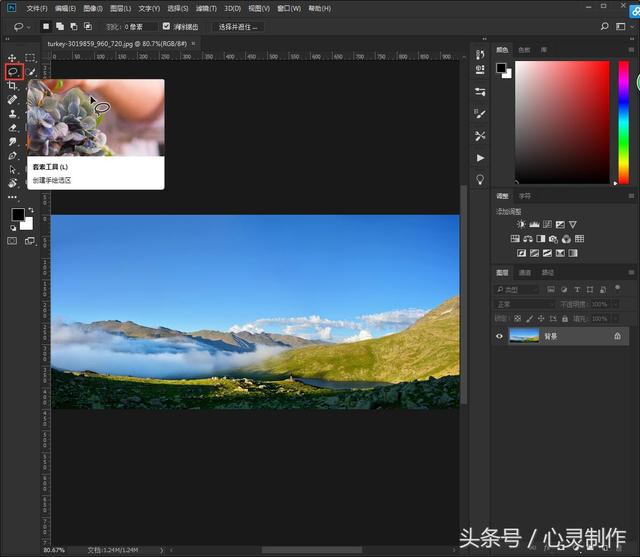640x557 pixels.
Task: Select the Lasso tool in the toolbox
Action: pyautogui.click(x=14, y=72)
